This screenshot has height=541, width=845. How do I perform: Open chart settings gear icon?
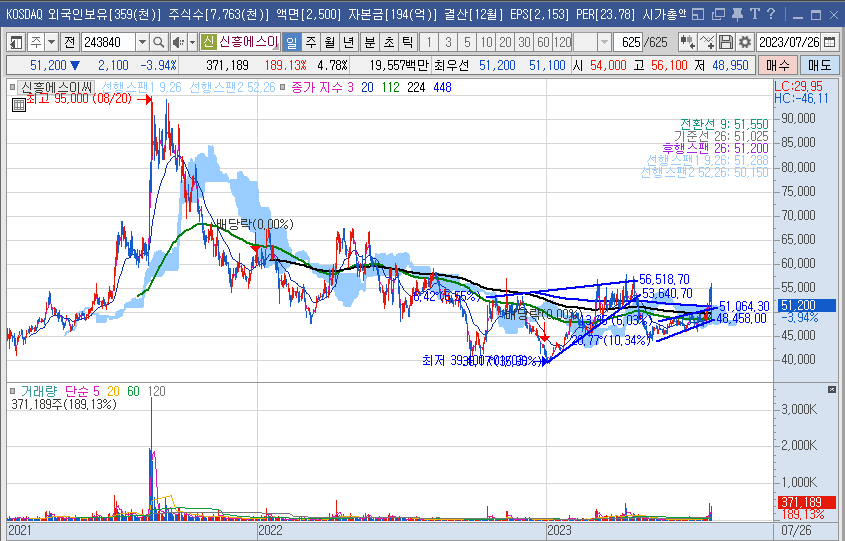tap(745, 41)
